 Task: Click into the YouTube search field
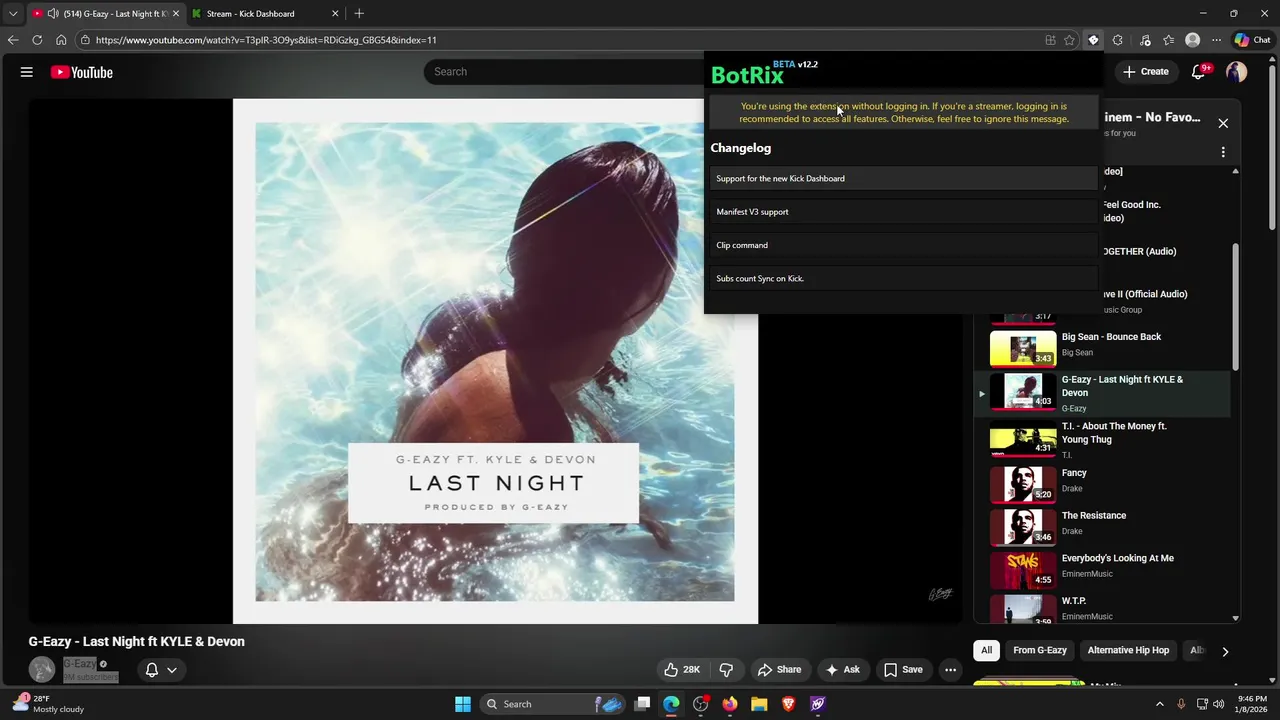565,72
